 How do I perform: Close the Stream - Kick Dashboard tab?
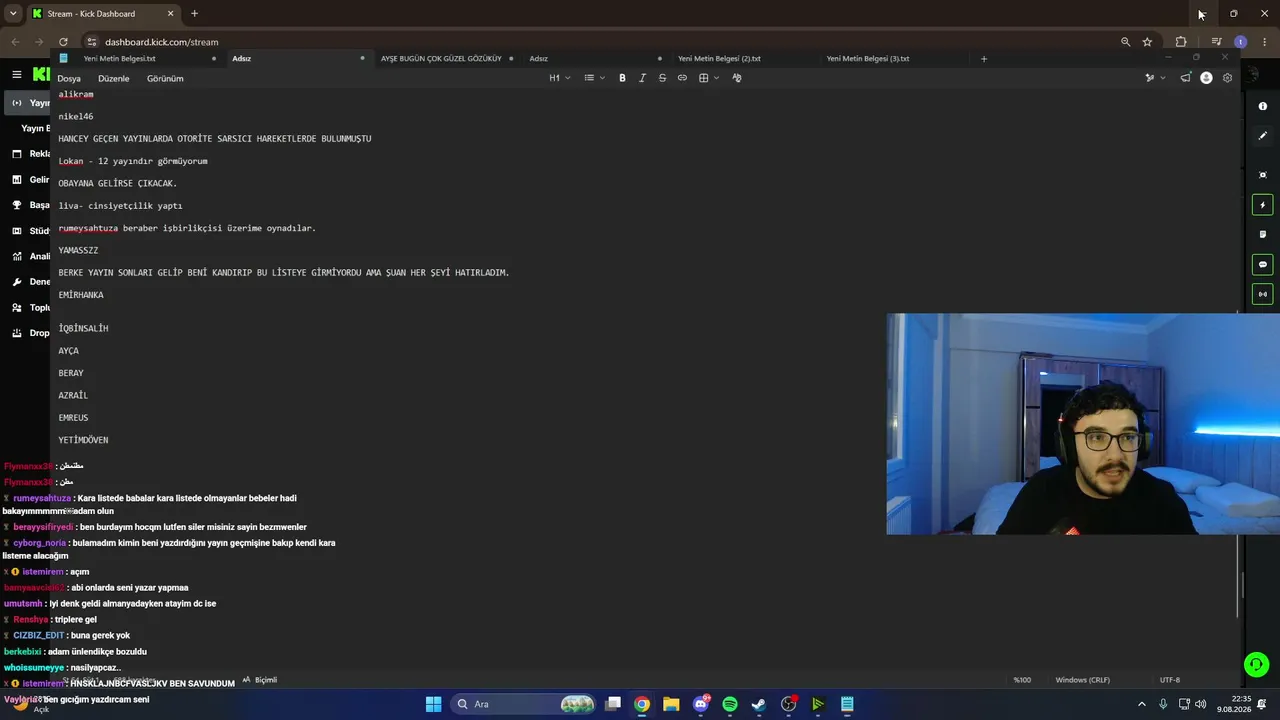[x=170, y=14]
